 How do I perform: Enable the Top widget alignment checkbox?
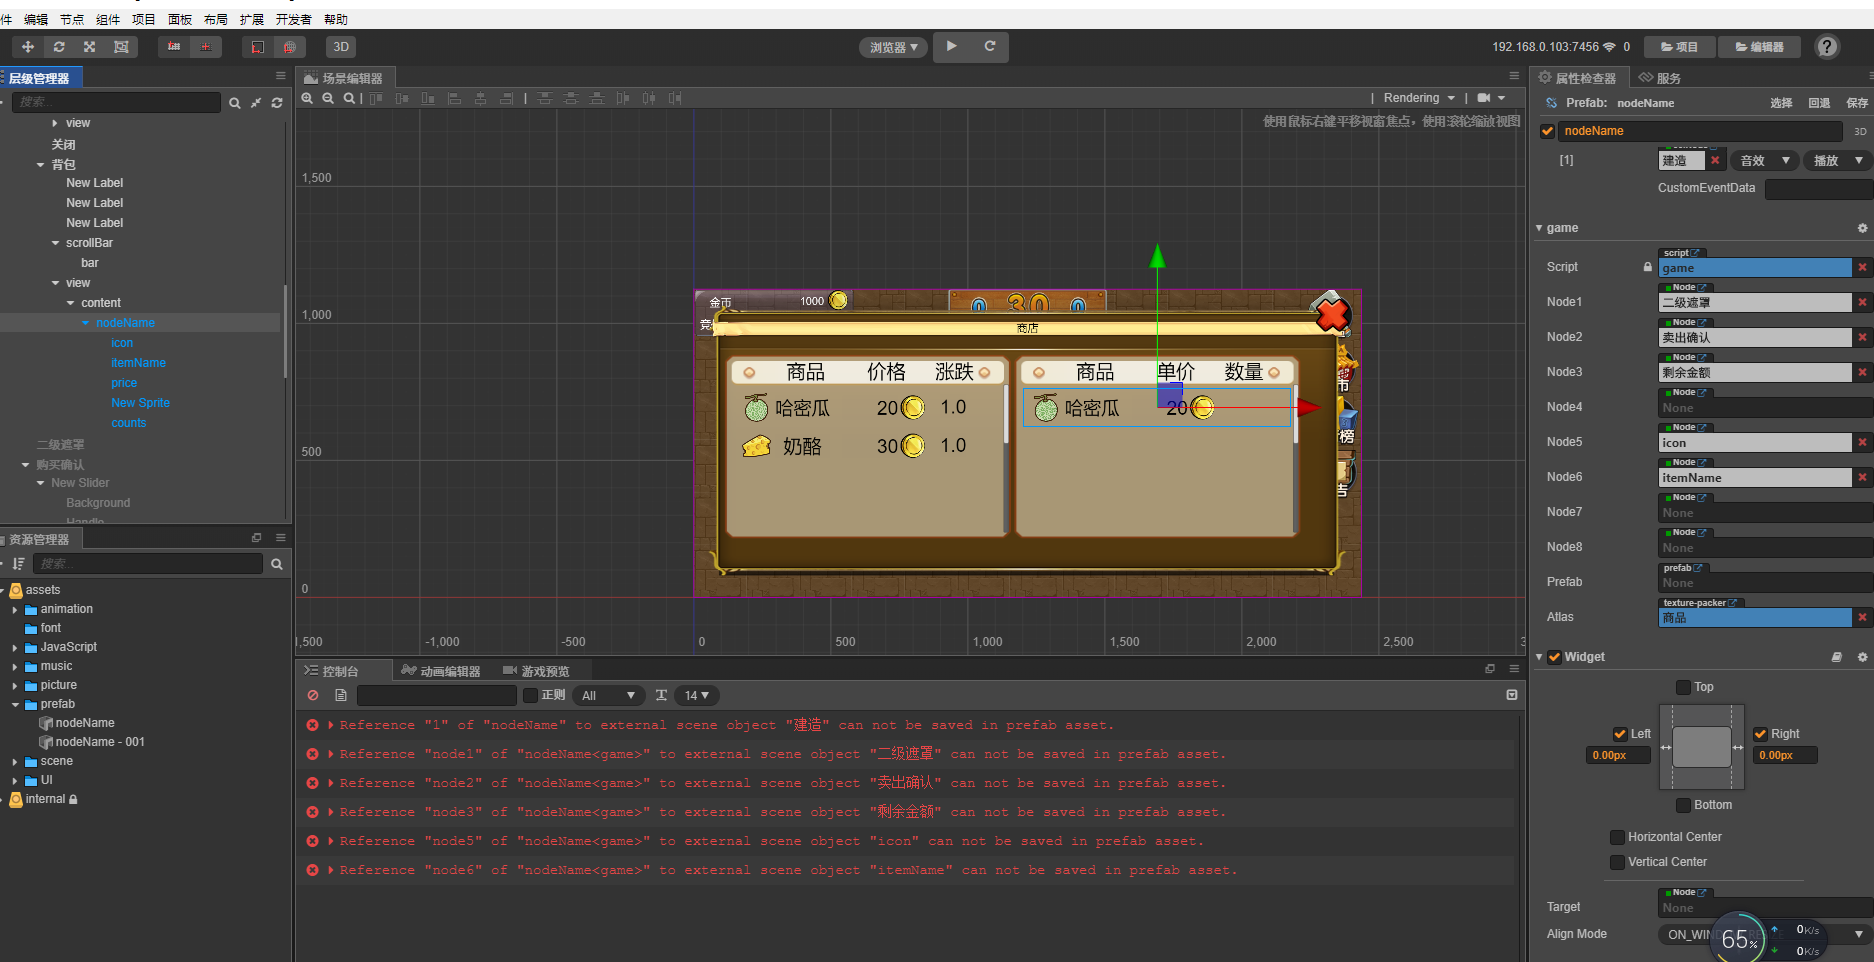tap(1683, 687)
